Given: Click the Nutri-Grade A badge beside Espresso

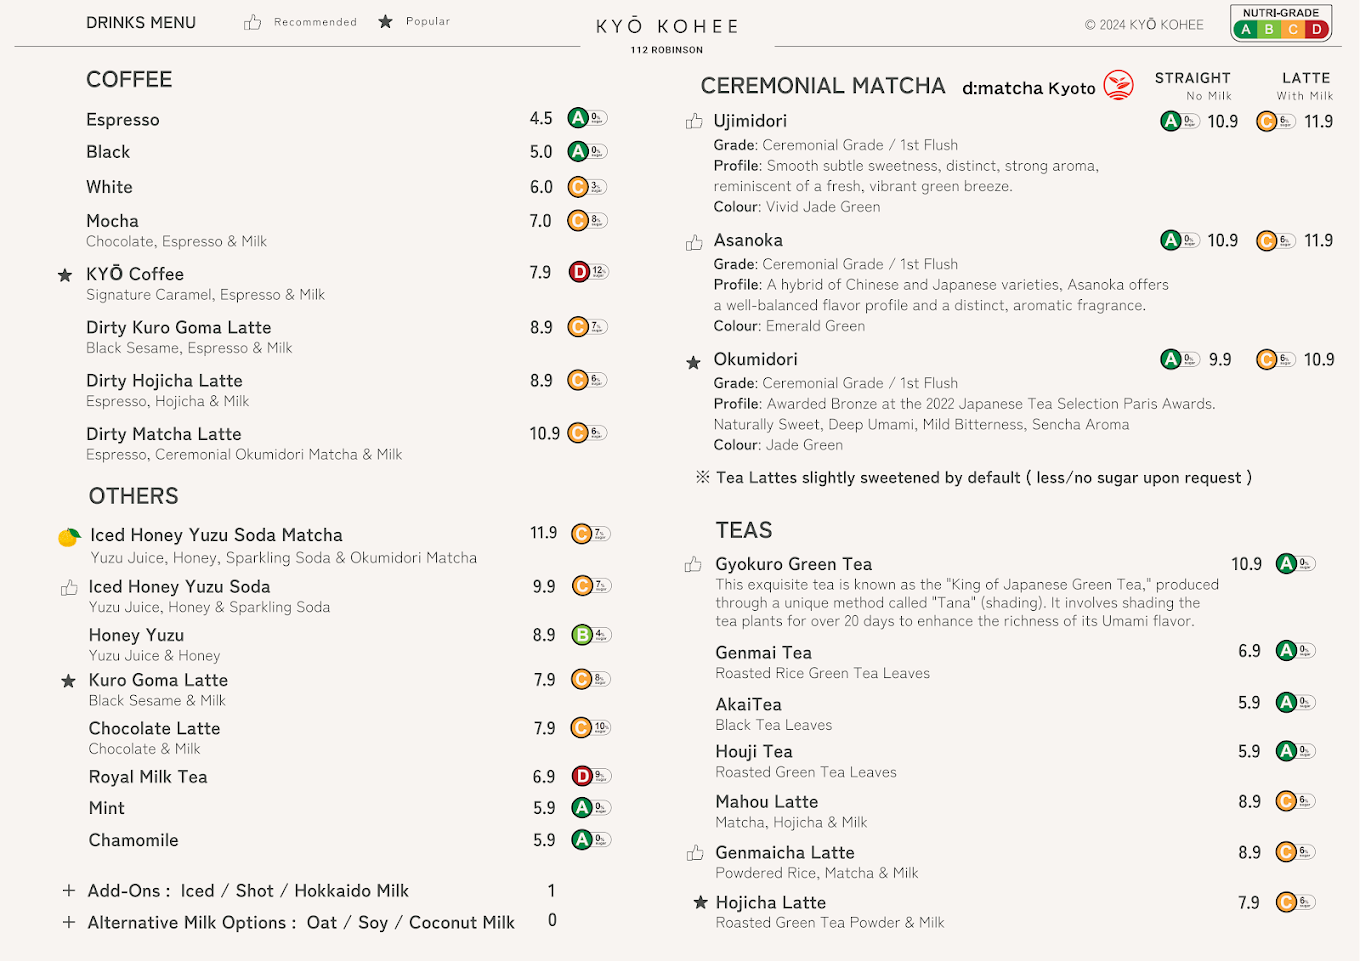Looking at the screenshot, I should (x=587, y=118).
